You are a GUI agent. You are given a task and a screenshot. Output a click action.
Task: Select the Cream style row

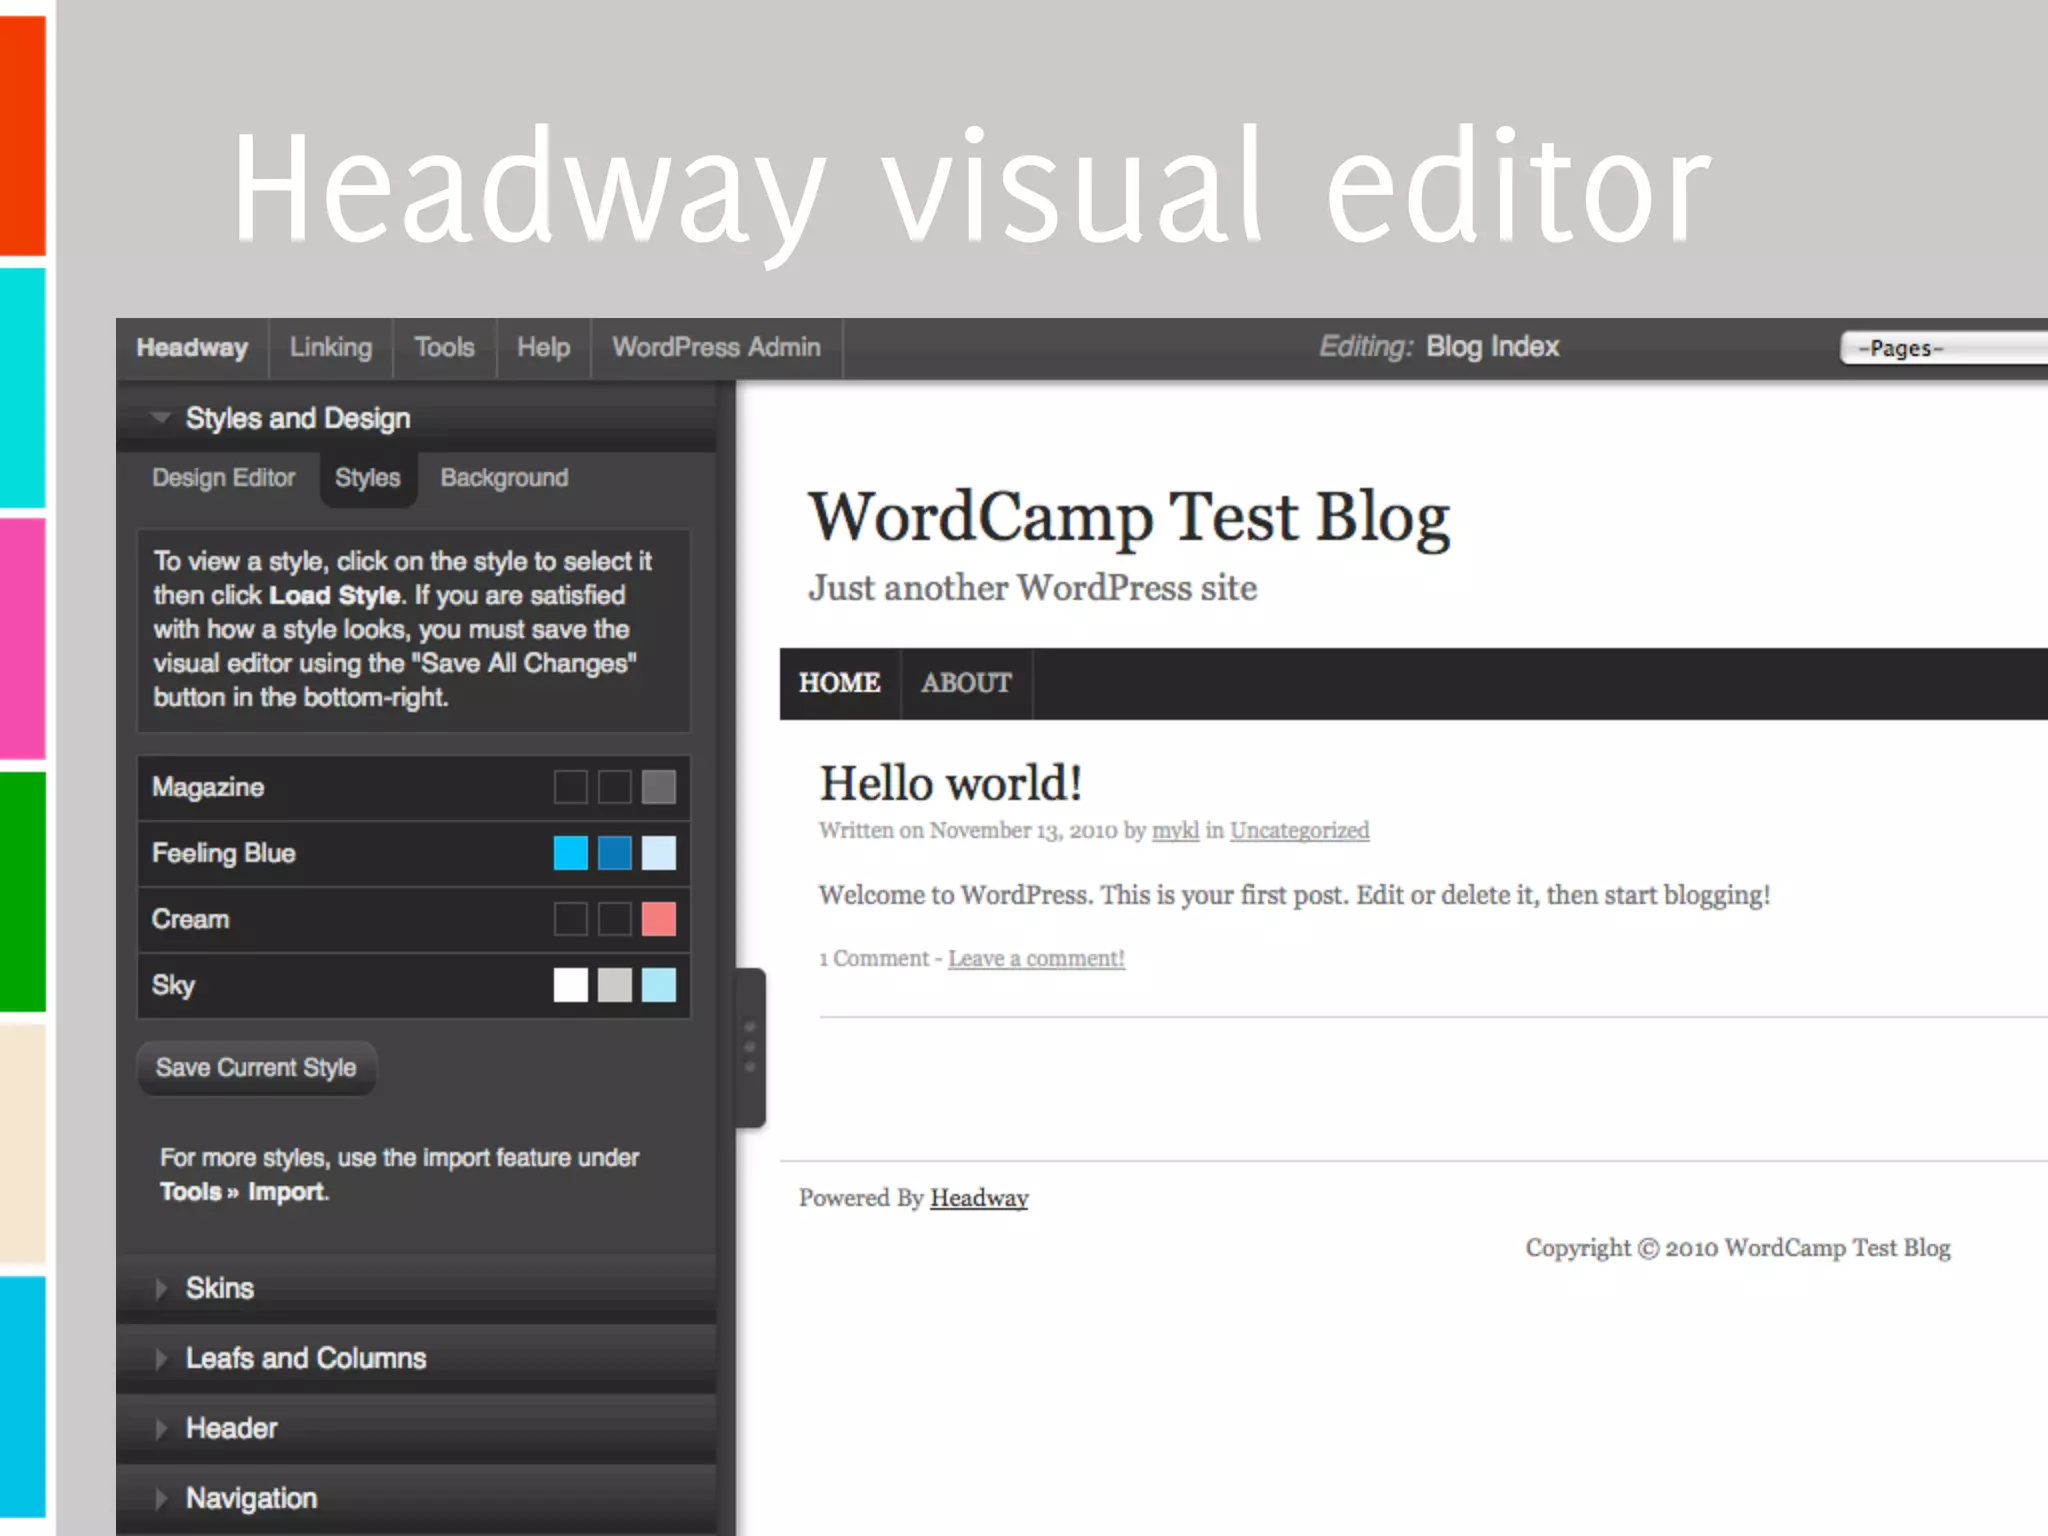coord(414,920)
